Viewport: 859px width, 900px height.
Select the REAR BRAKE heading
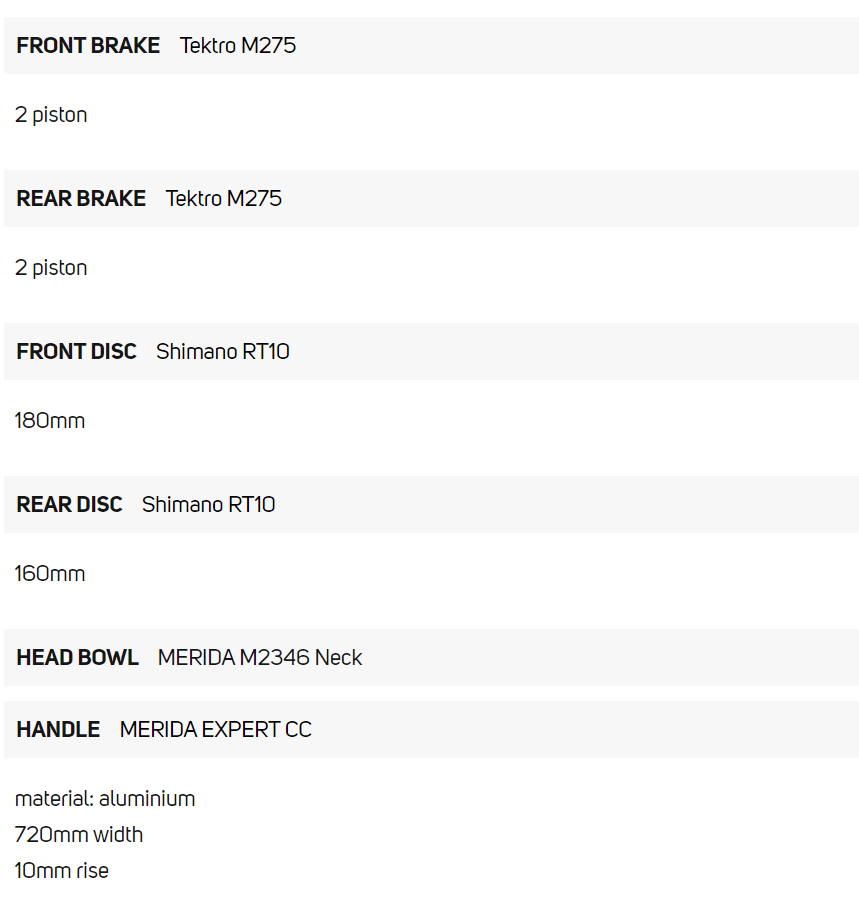[x=81, y=199]
